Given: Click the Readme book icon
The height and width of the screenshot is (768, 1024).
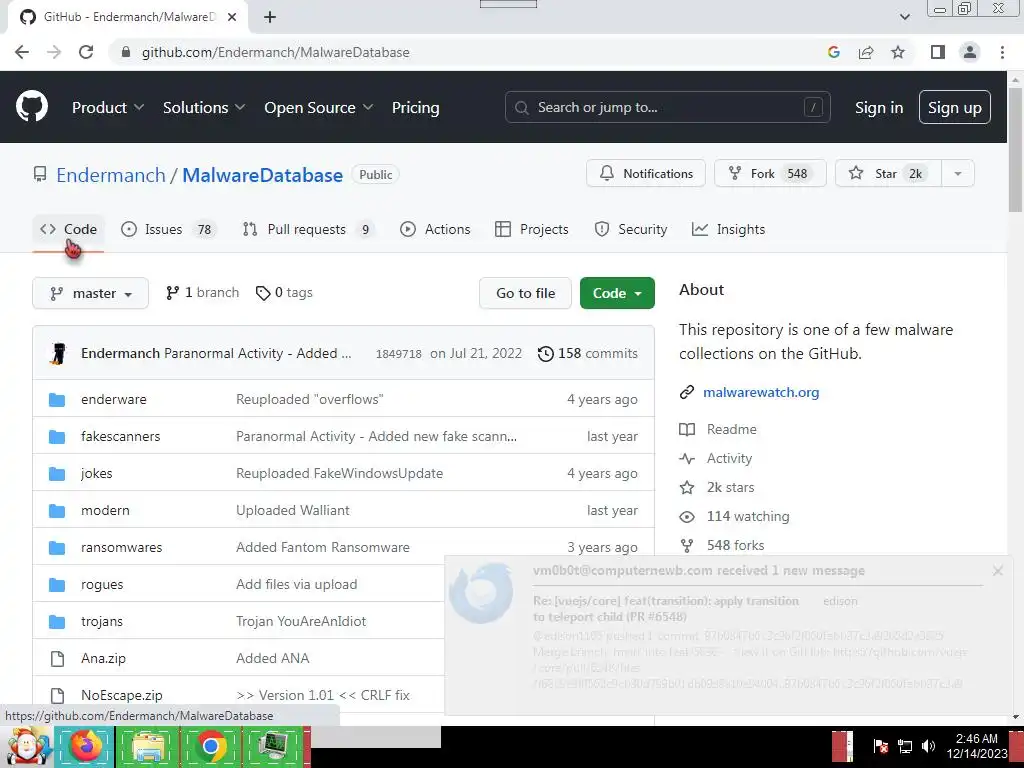Looking at the screenshot, I should (x=687, y=429).
